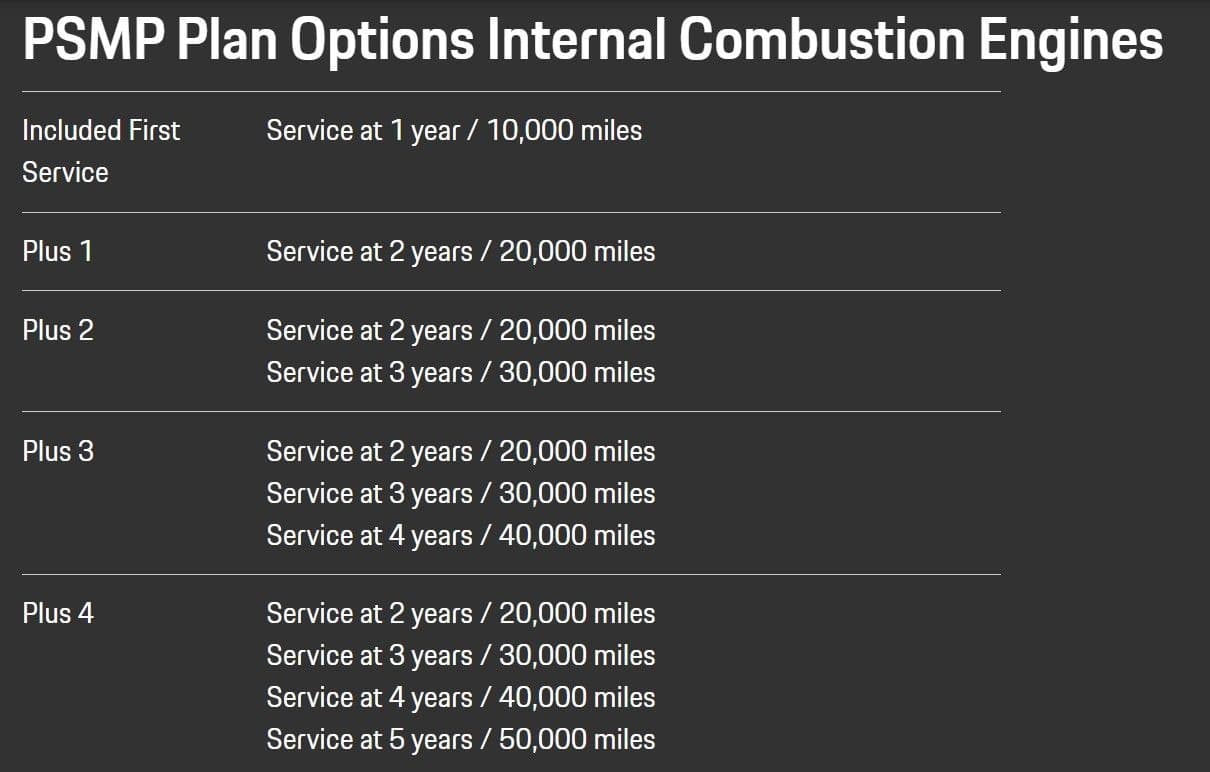1210x772 pixels.
Task: Click Plus 3's 3 years service line
Action: 460,494
